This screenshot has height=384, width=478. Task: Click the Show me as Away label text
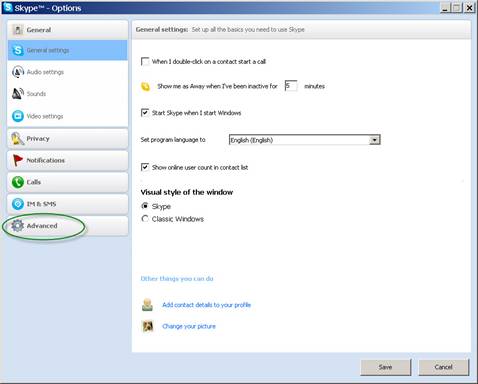217,86
